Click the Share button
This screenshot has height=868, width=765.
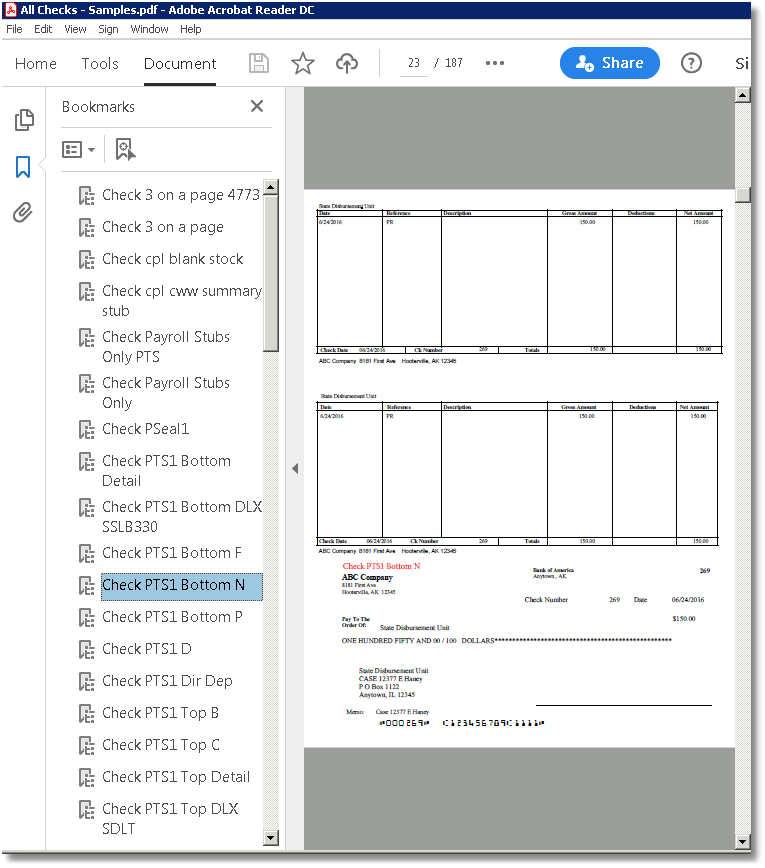pyautogui.click(x=609, y=63)
